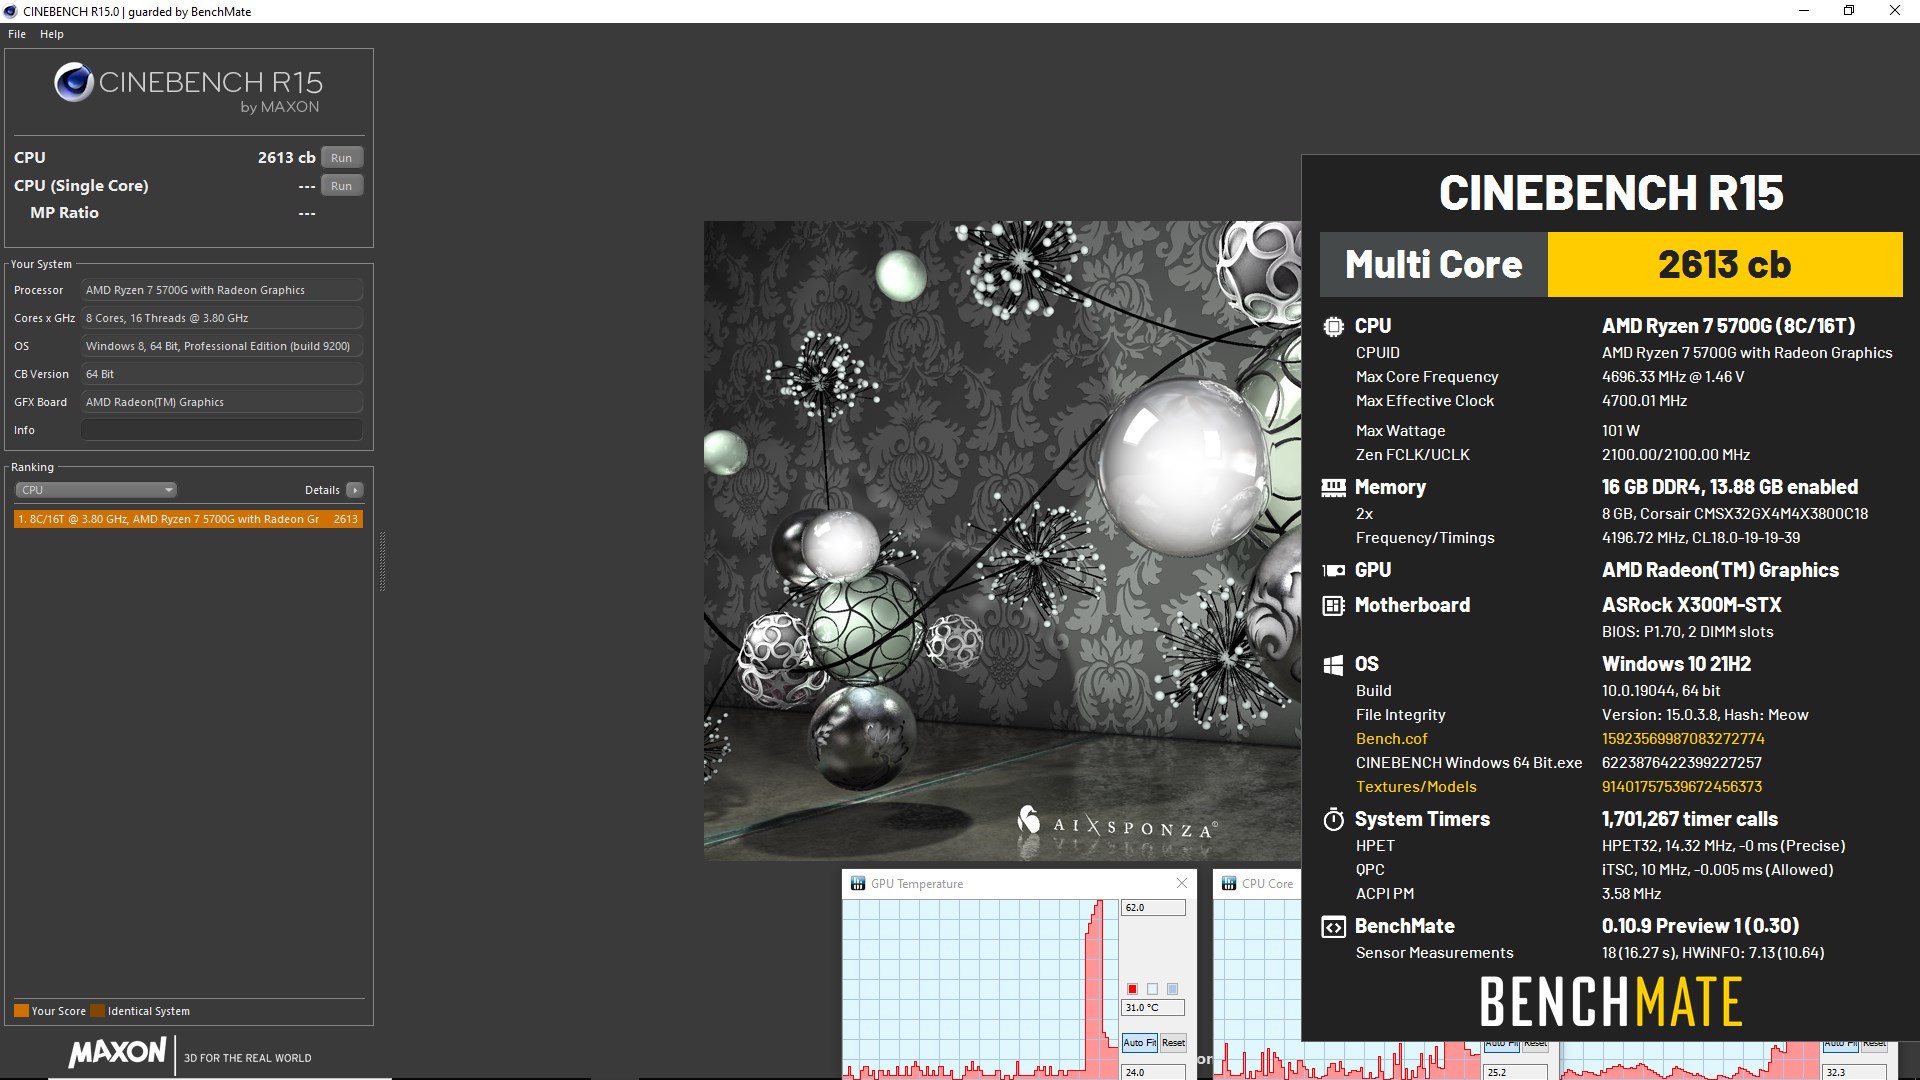Click the GPU card icon in BenchMate

(1333, 570)
